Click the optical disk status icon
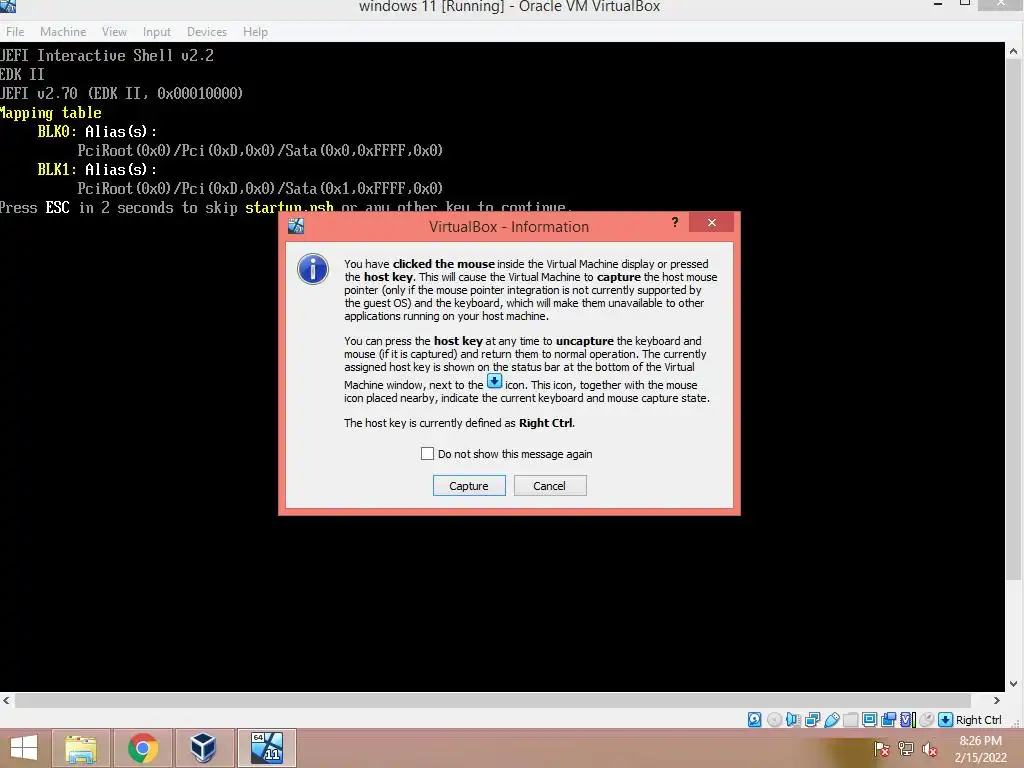This screenshot has width=1024, height=768. pos(775,720)
